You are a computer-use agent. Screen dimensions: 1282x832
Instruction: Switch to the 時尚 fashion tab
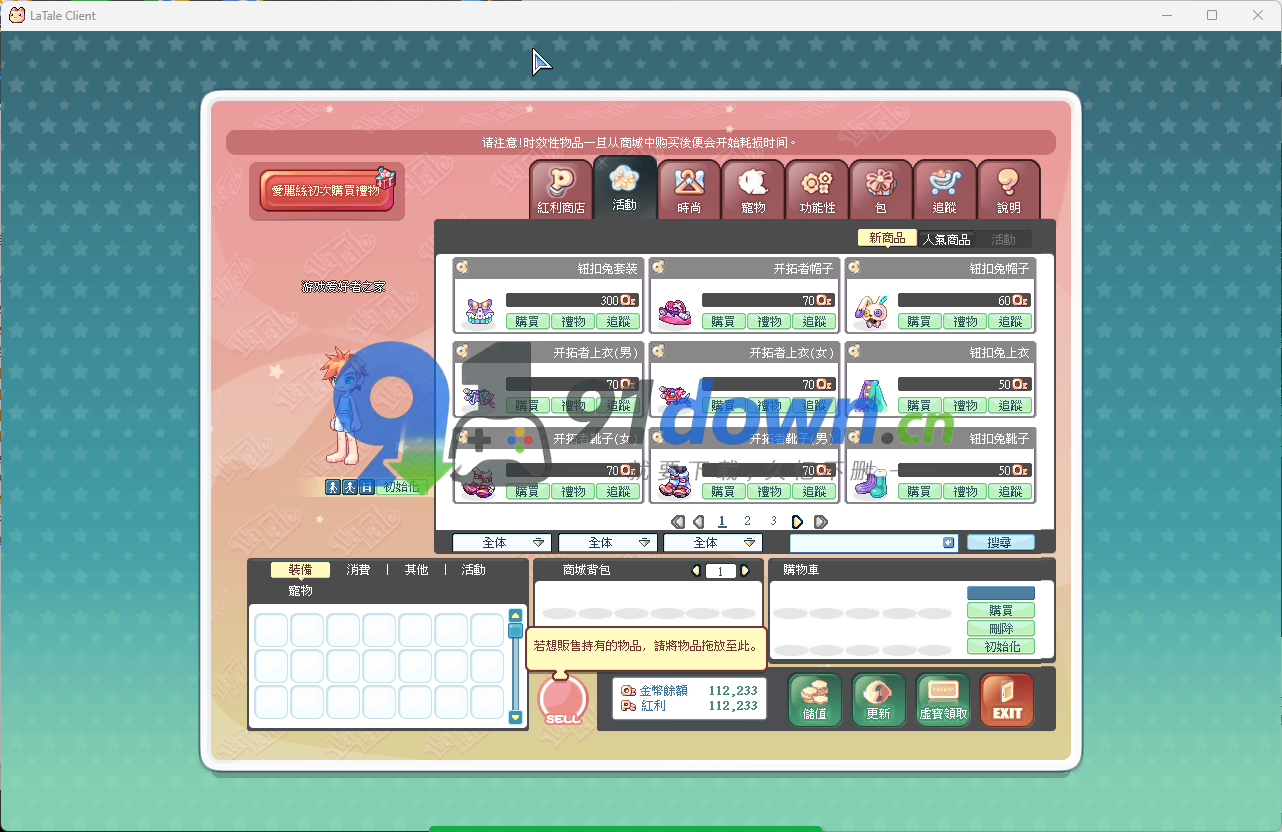[x=689, y=189]
